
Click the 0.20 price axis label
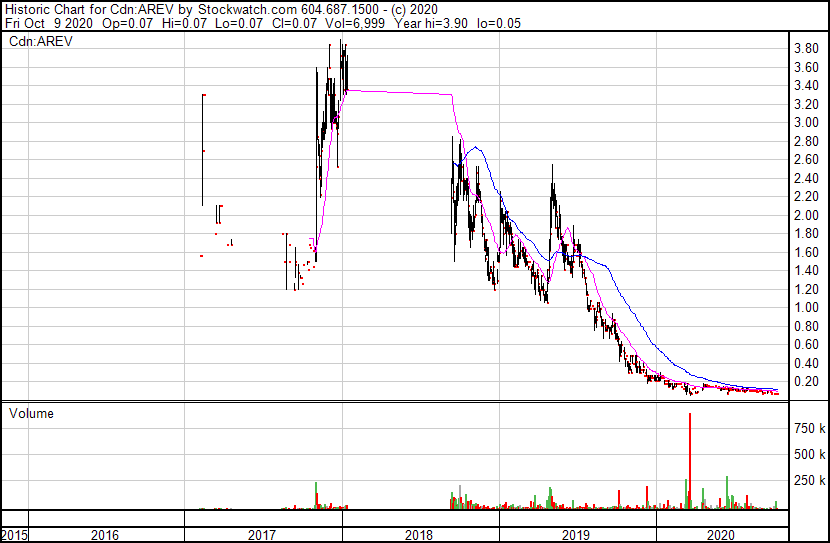(x=806, y=382)
